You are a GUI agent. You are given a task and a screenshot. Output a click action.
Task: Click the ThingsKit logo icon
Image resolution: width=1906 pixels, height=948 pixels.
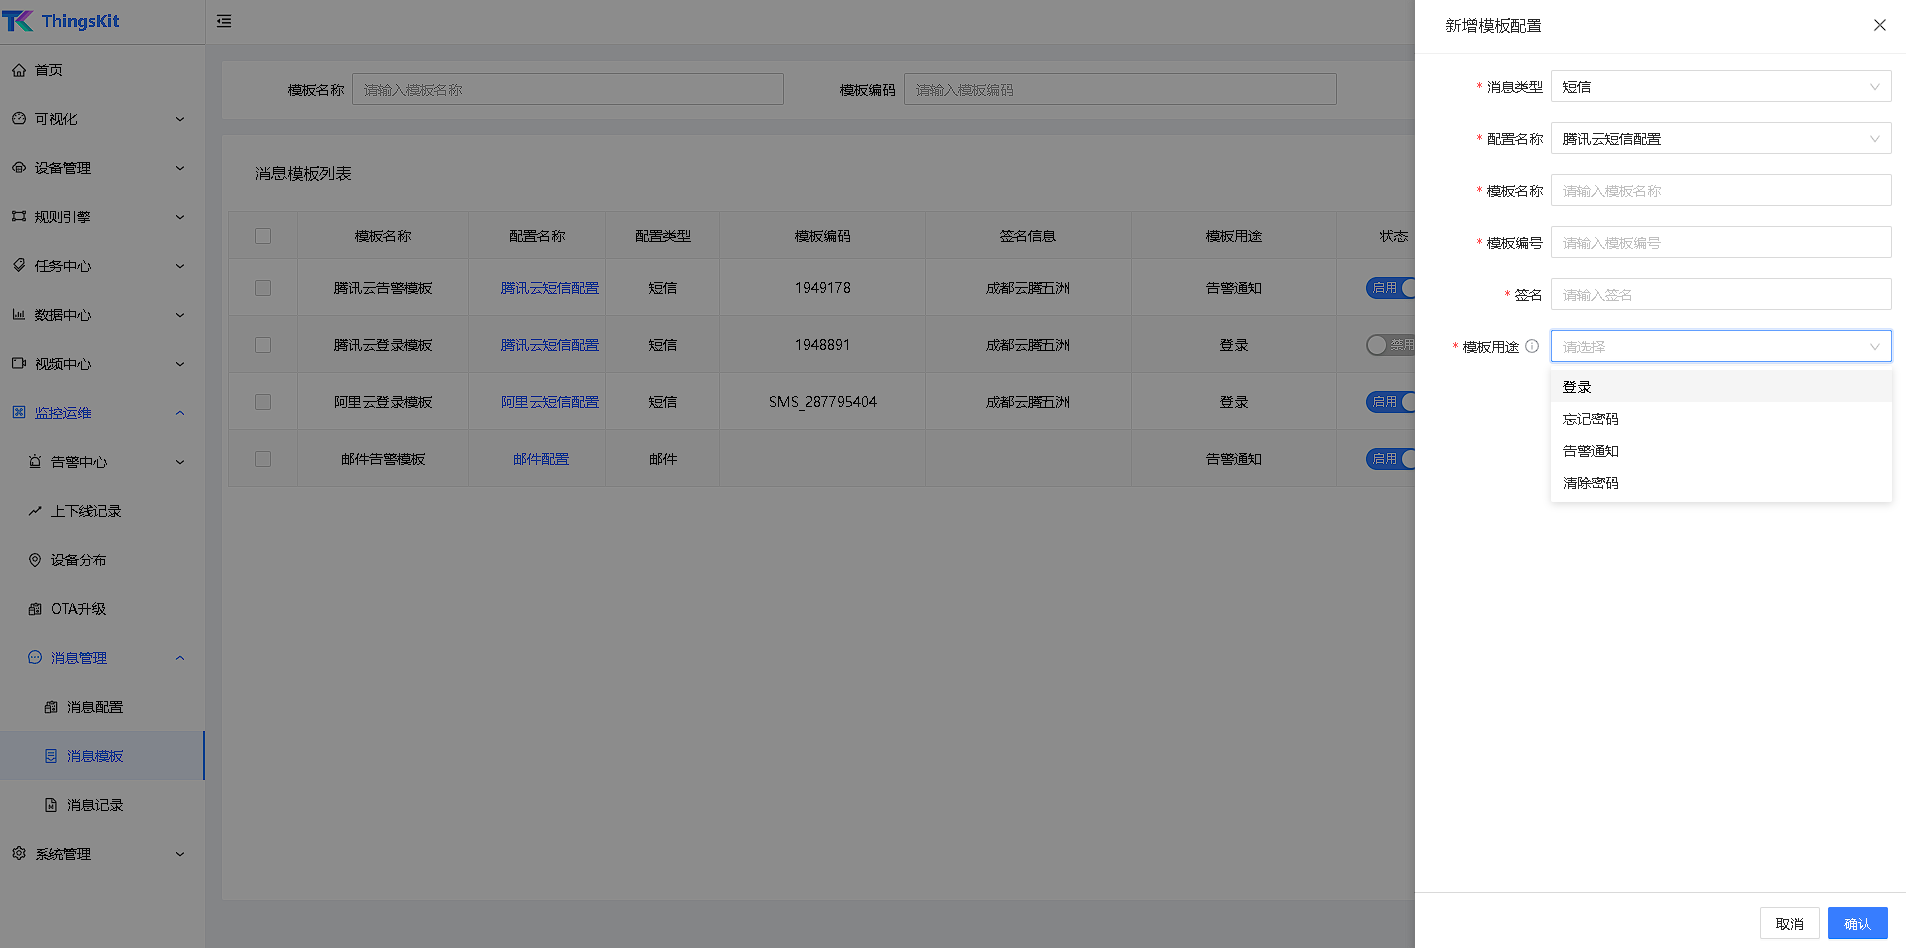click(18, 21)
